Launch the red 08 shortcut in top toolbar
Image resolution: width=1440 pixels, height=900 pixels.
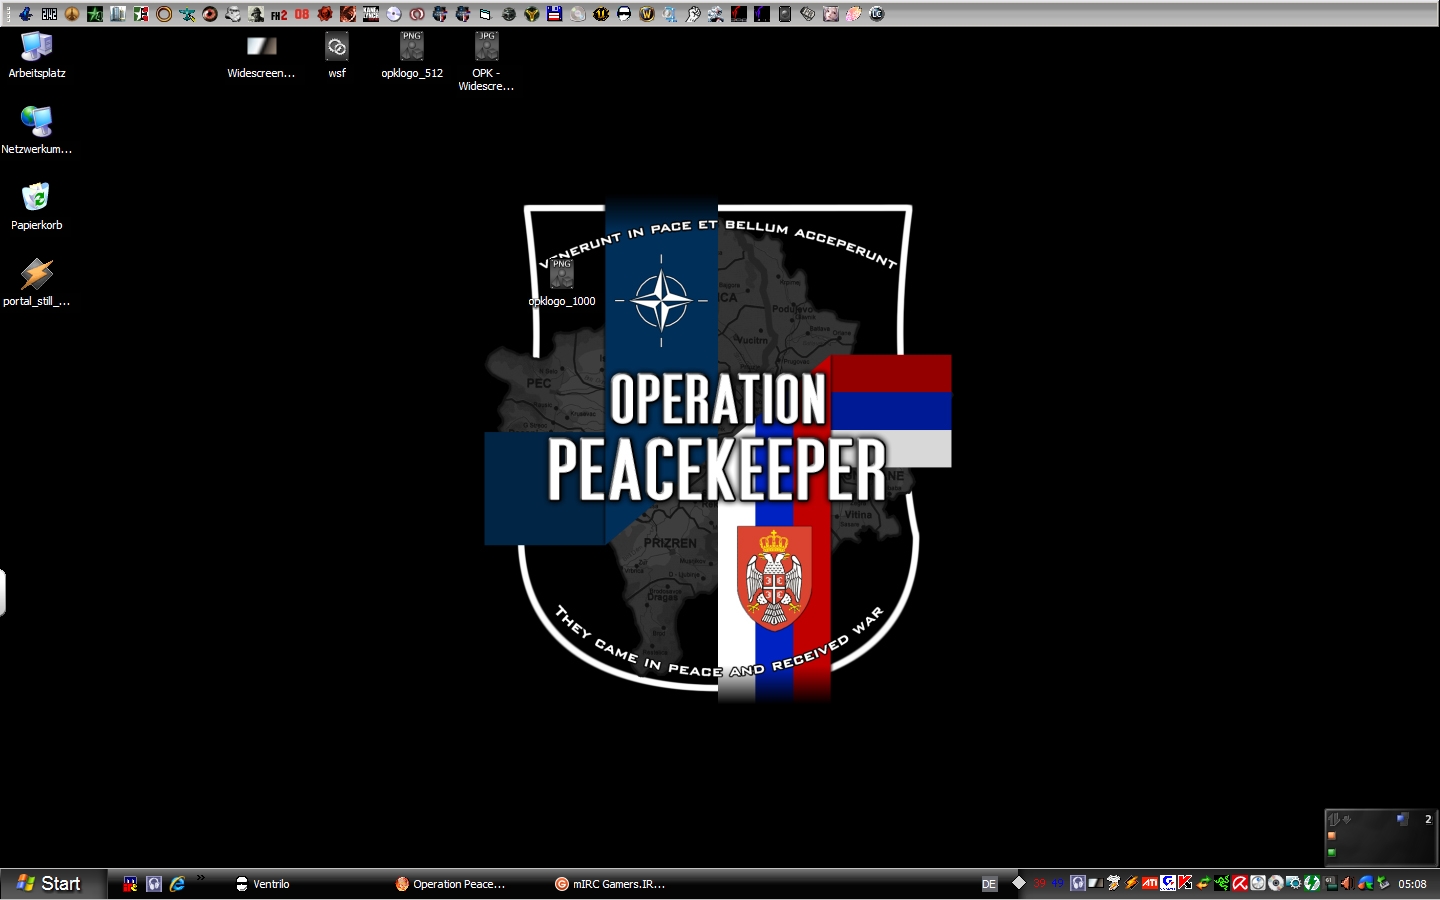(x=302, y=14)
